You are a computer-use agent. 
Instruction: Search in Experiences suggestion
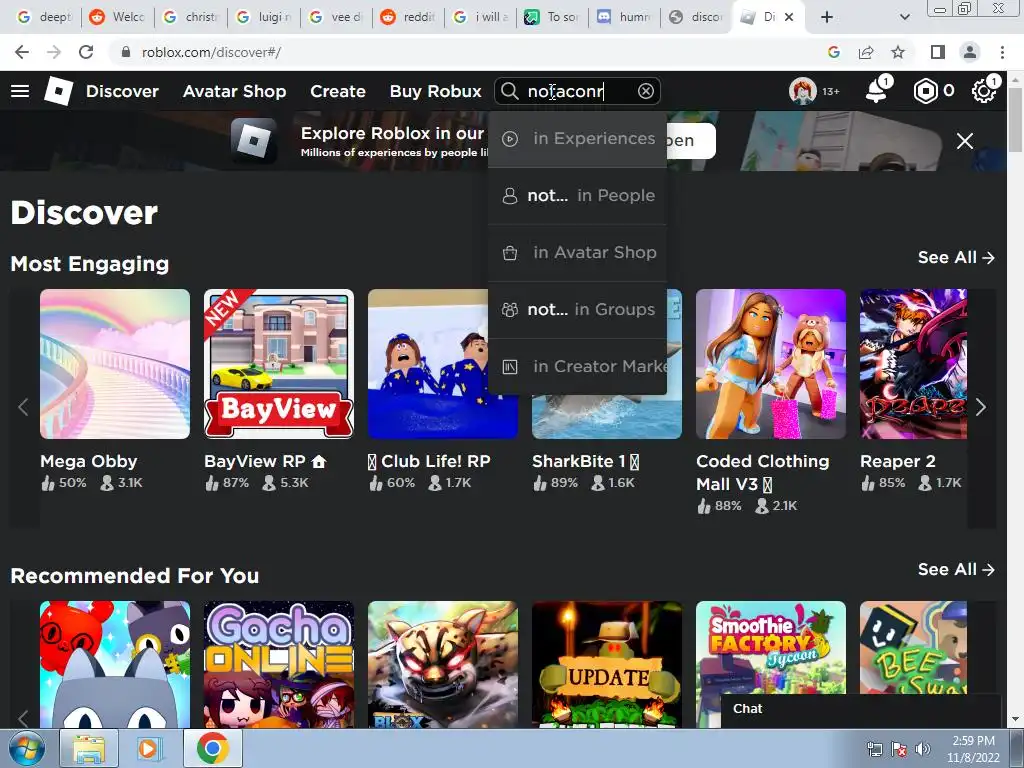[577, 139]
